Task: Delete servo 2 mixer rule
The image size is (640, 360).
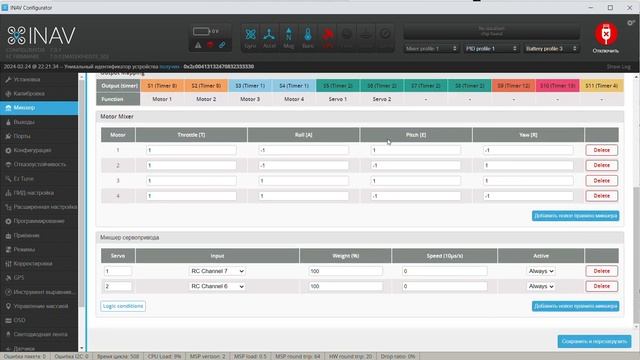Action: (x=602, y=287)
